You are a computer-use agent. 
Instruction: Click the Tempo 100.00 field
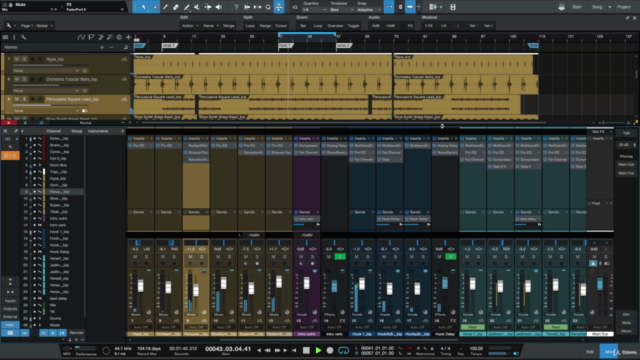[476, 349]
